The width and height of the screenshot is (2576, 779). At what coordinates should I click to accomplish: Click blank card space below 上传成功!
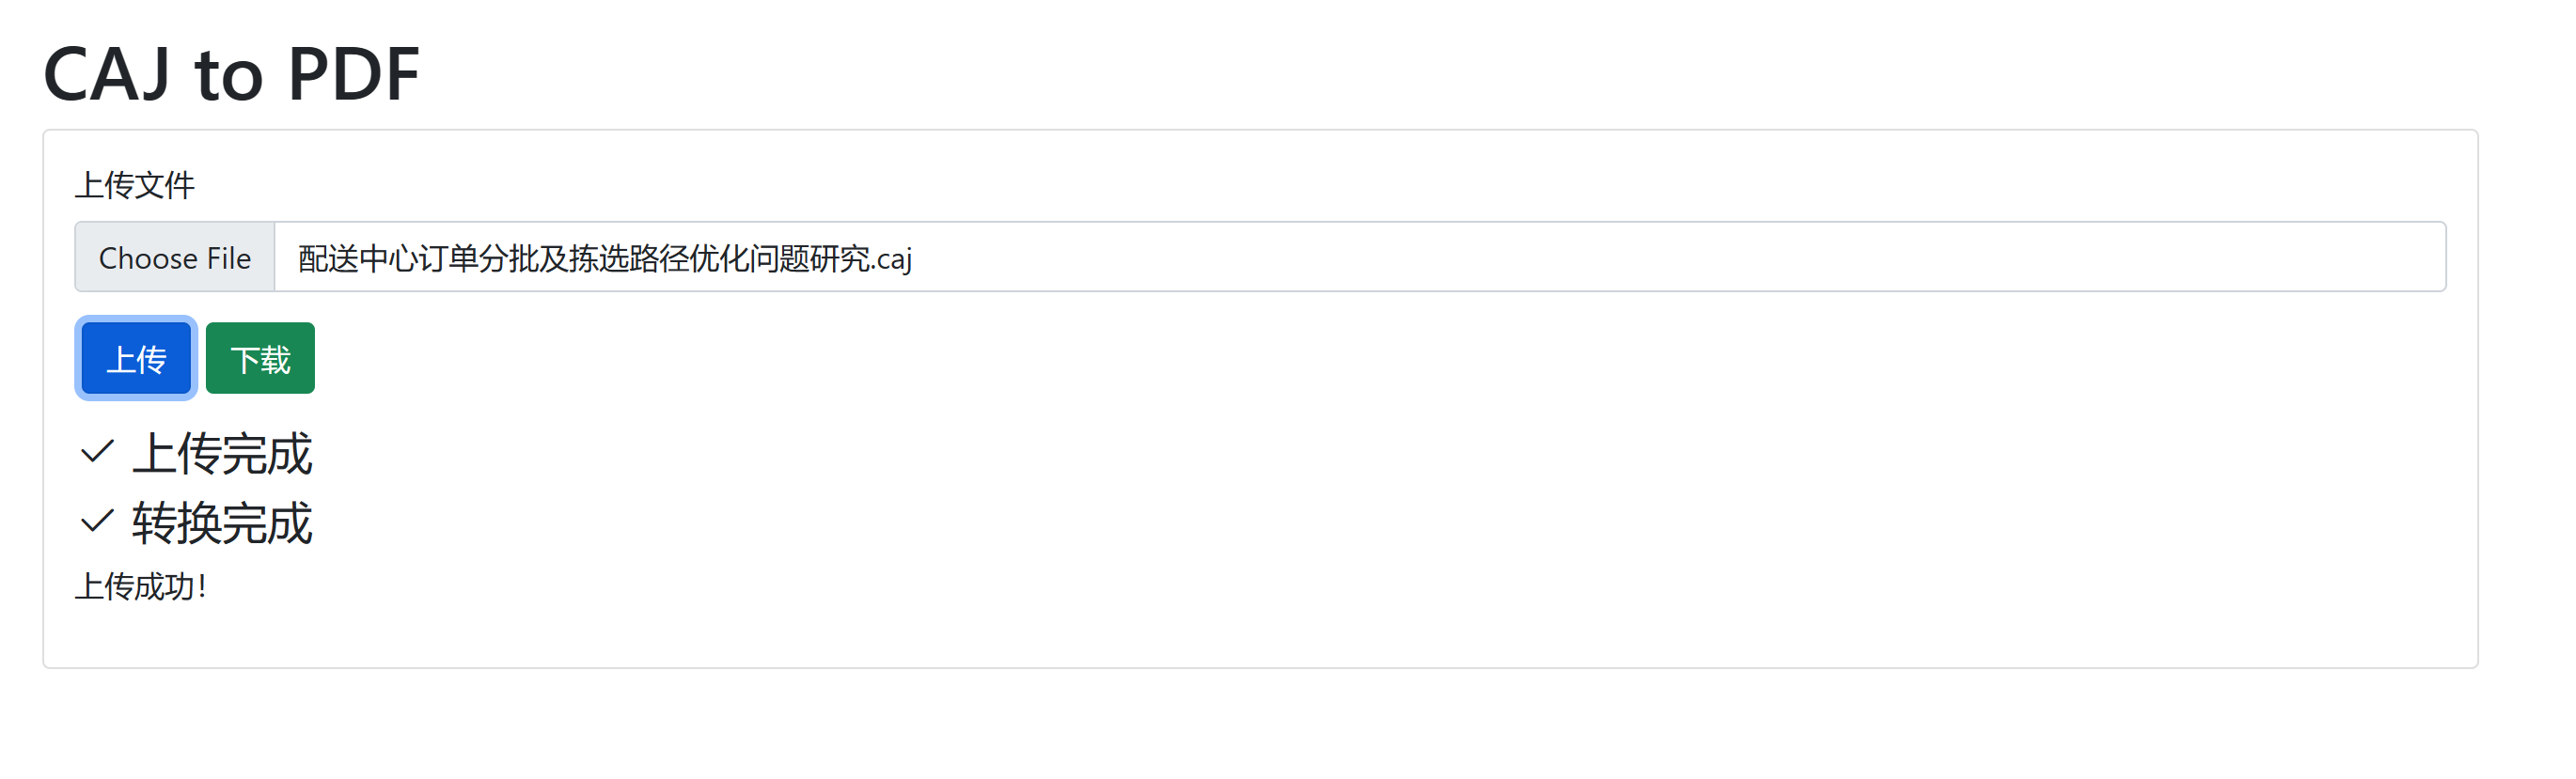pos(1200,635)
